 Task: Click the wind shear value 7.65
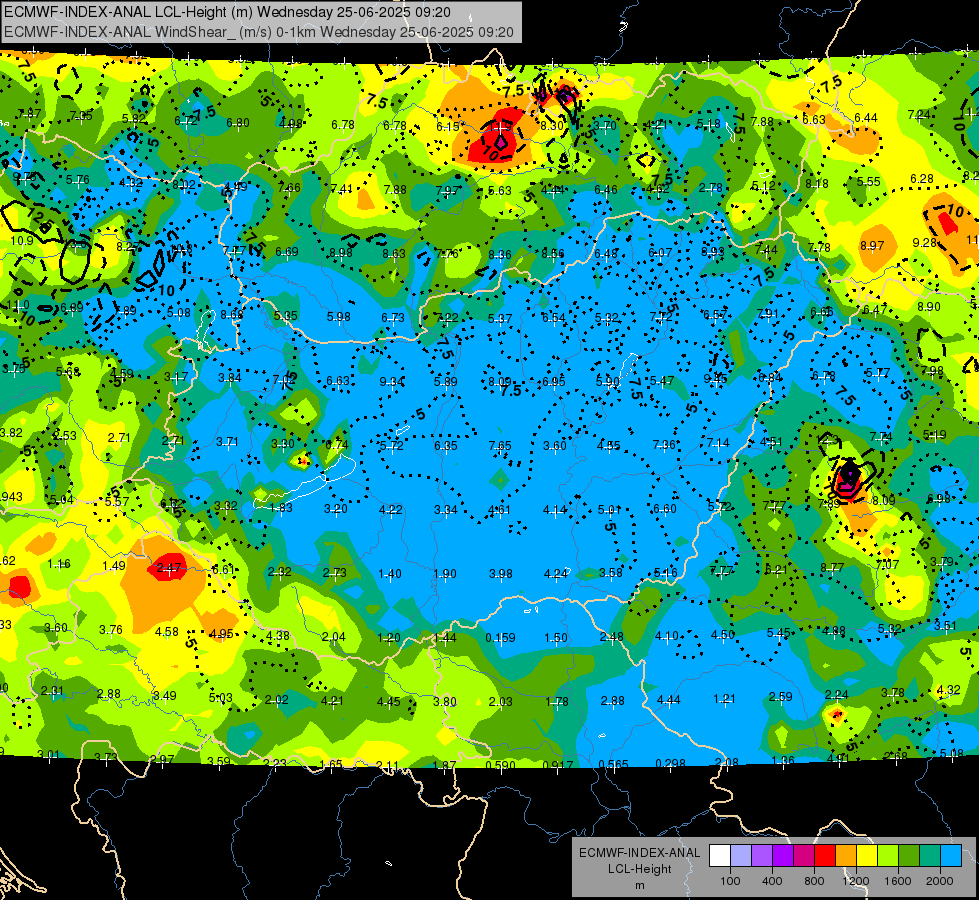click(x=500, y=445)
